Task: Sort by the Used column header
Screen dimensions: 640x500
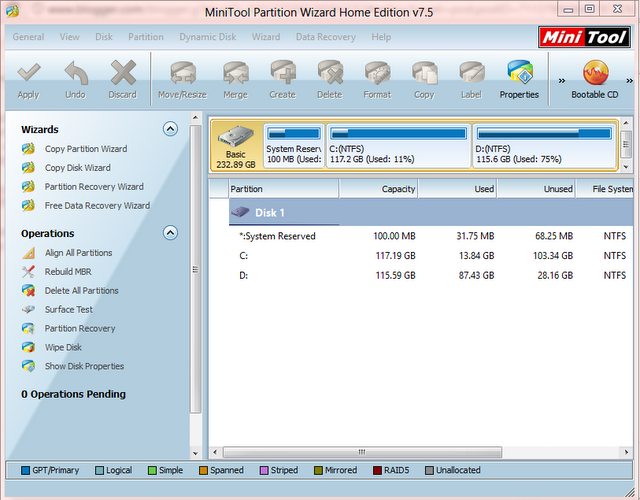Action: (x=457, y=189)
